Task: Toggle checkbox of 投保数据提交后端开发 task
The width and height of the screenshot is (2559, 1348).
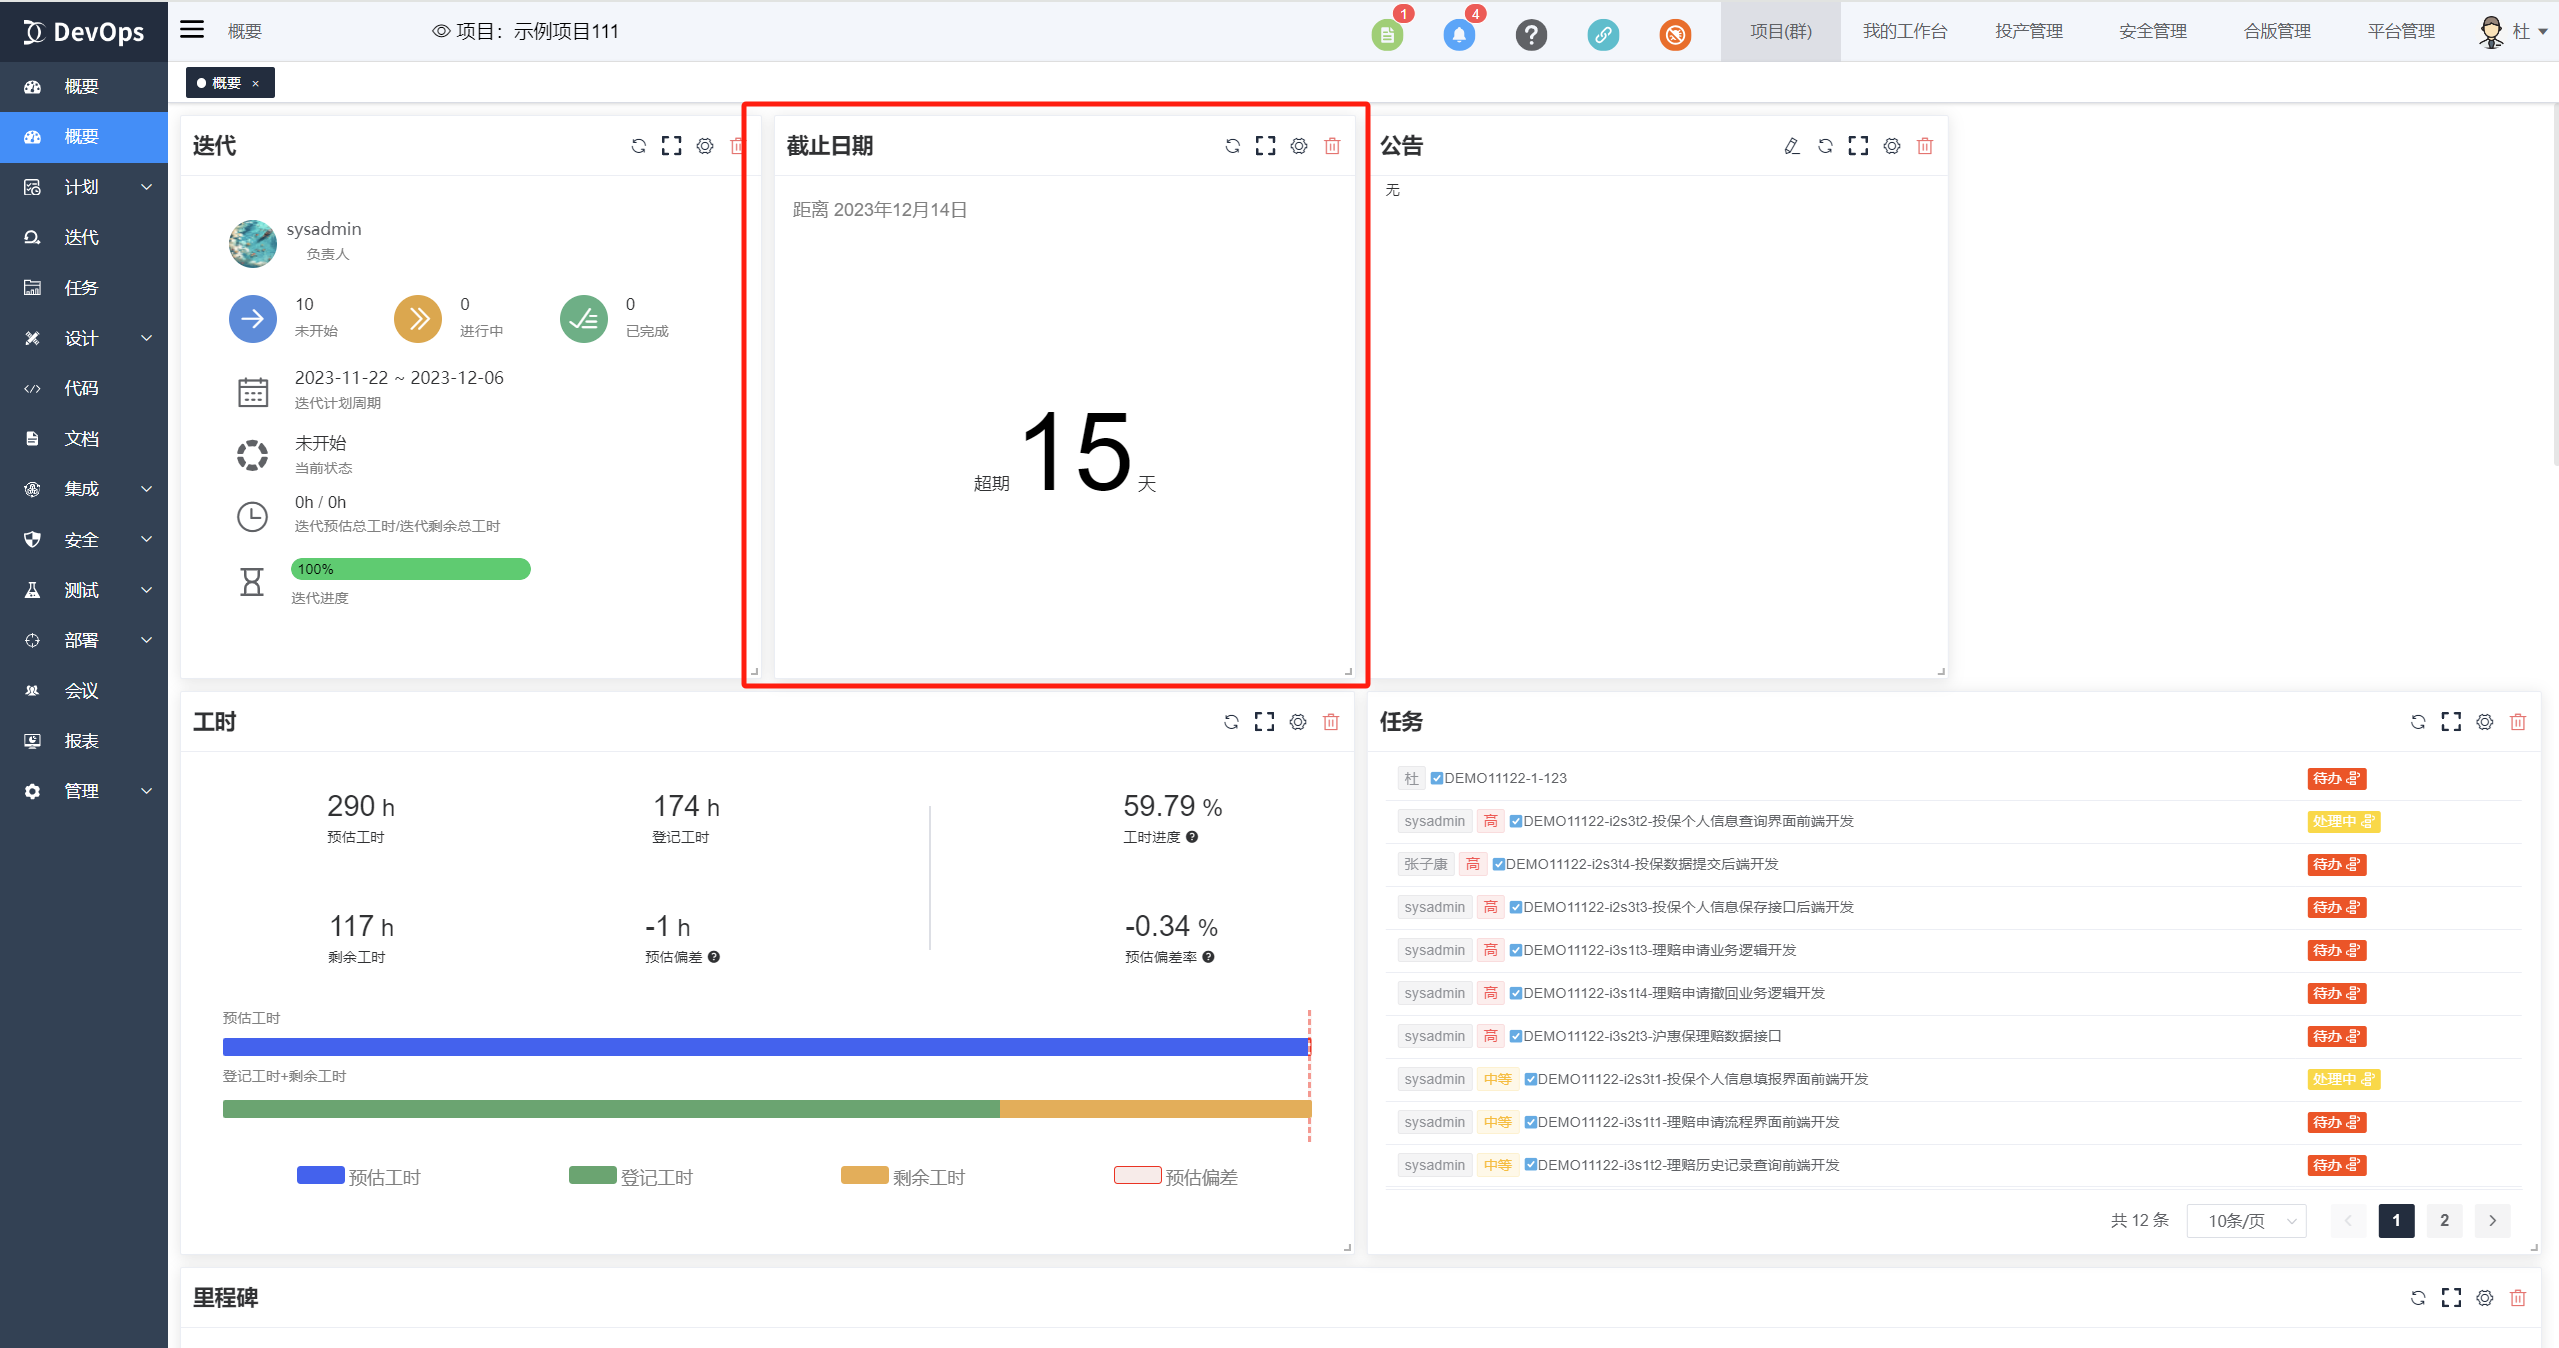Action: [1498, 864]
